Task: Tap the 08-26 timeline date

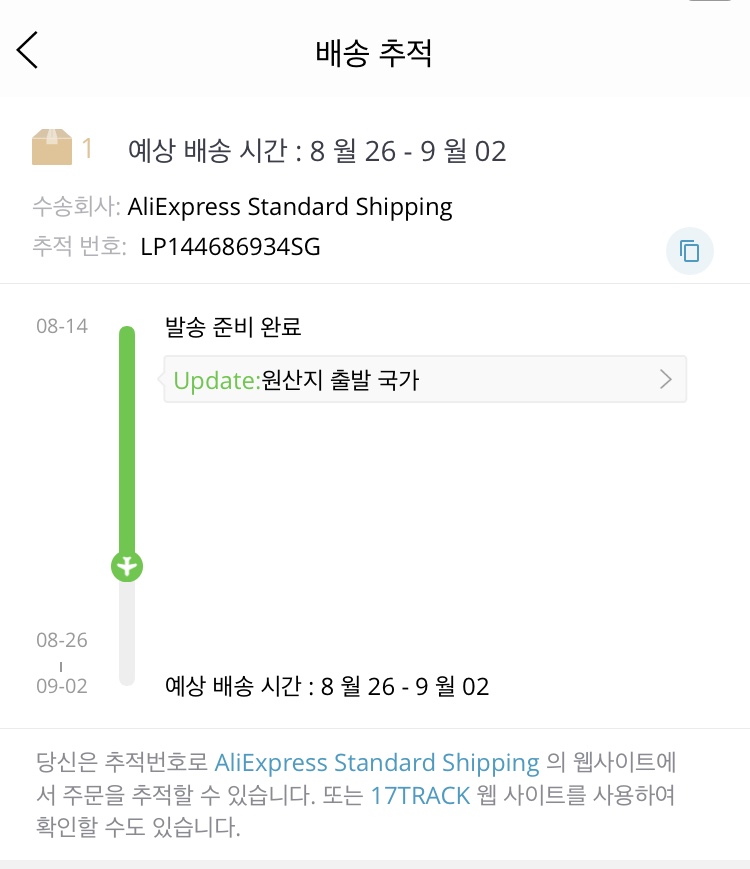Action: click(x=61, y=640)
